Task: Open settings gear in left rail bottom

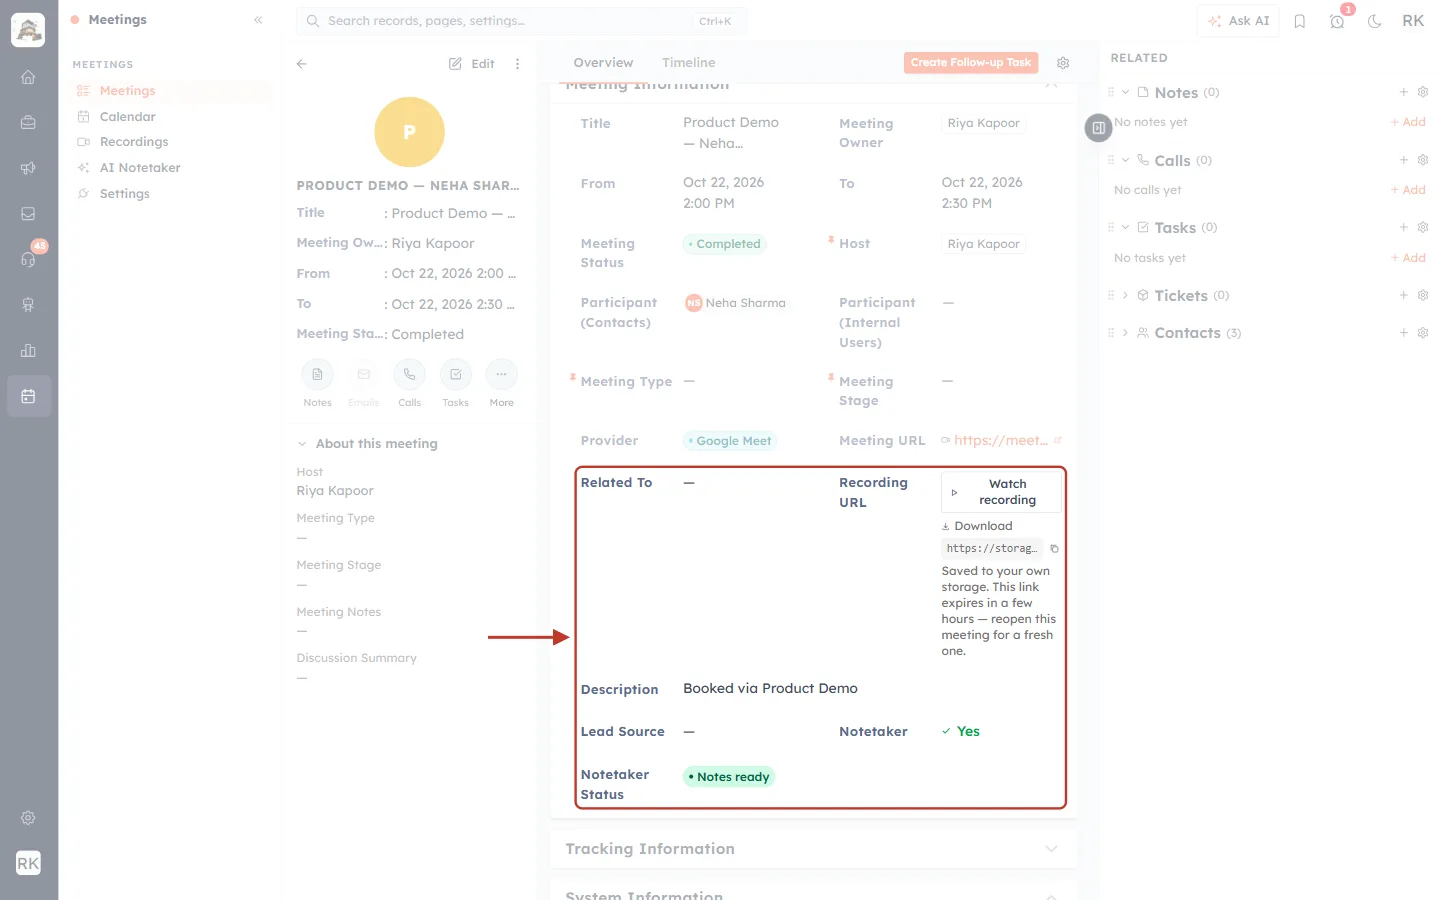Action: [x=28, y=818]
